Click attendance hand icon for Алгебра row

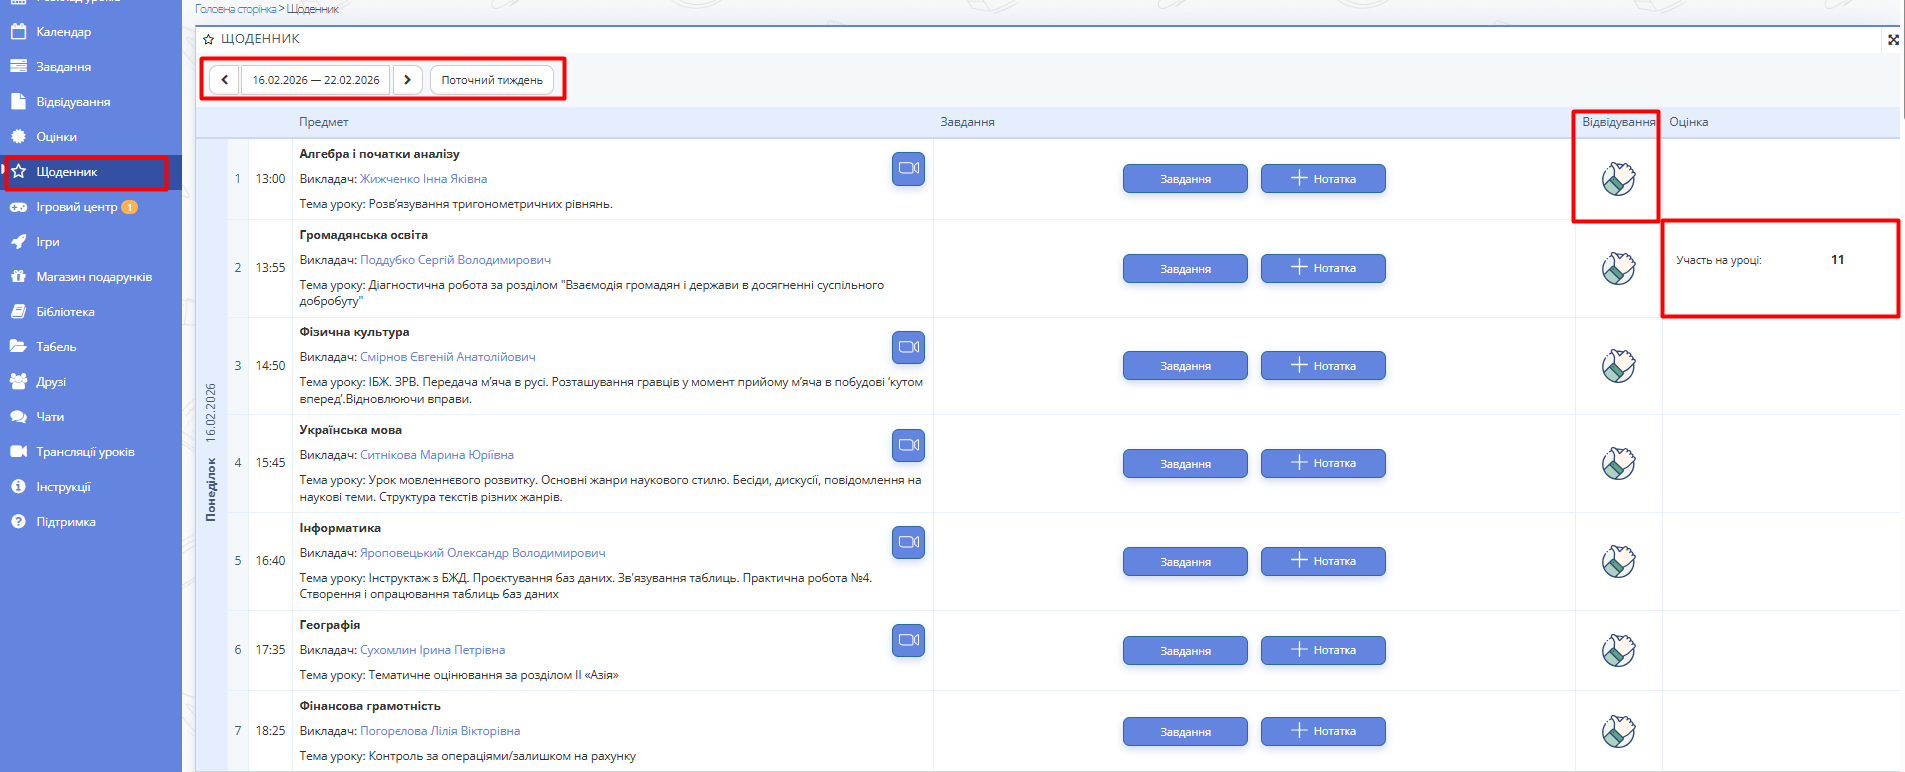point(1618,179)
